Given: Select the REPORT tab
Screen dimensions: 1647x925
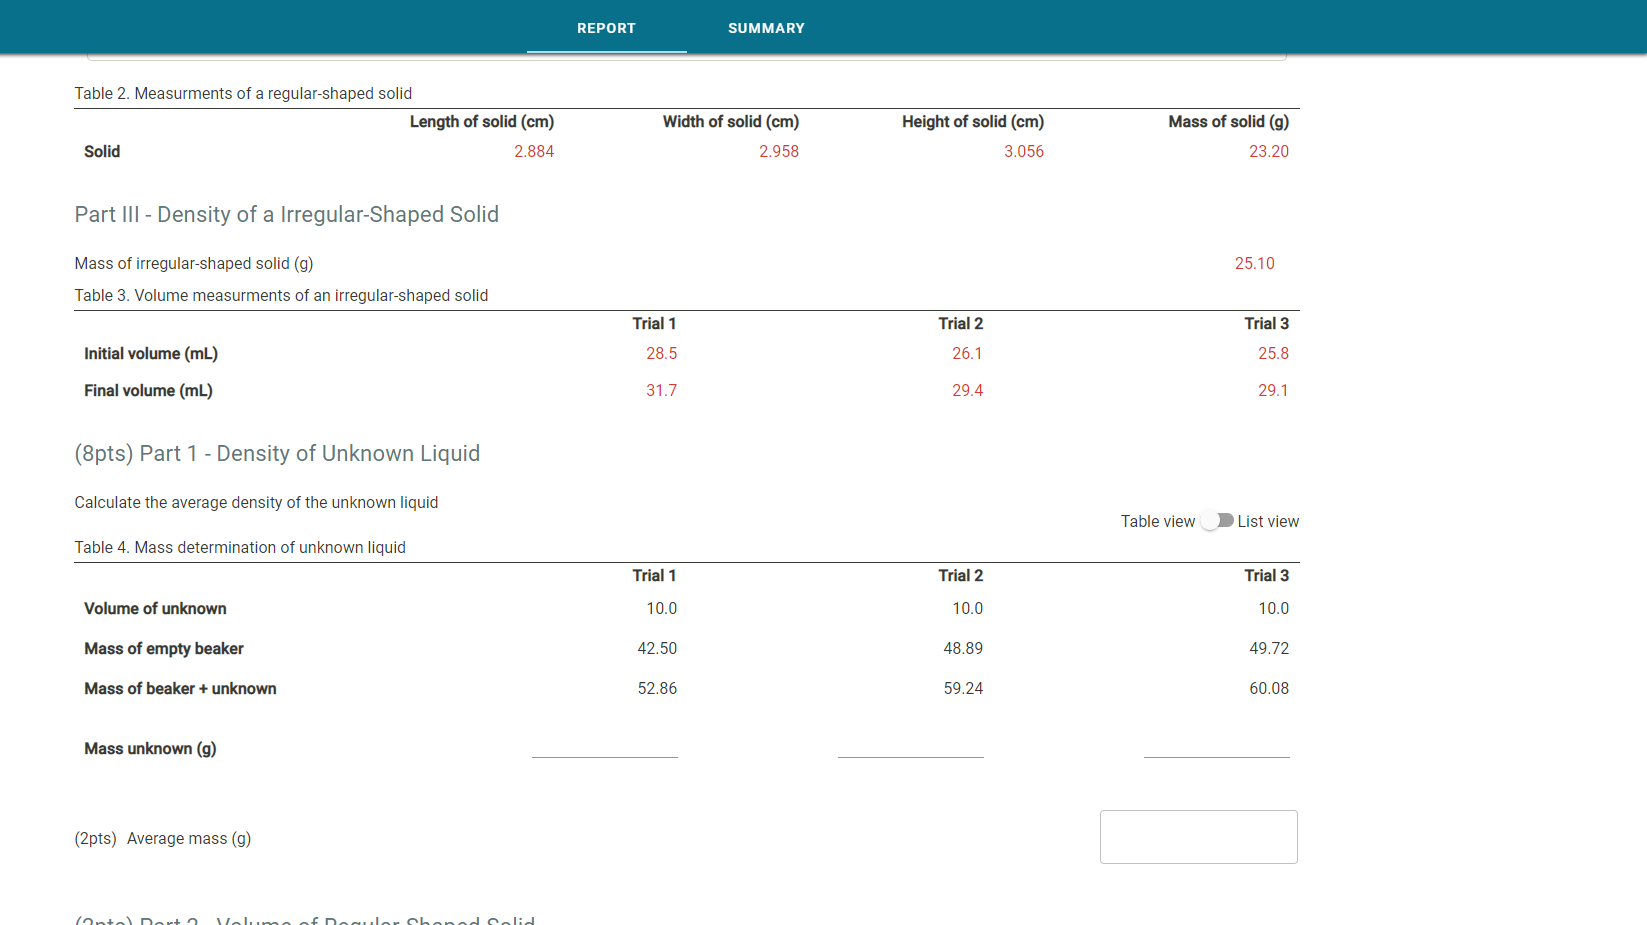Looking at the screenshot, I should pyautogui.click(x=606, y=28).
